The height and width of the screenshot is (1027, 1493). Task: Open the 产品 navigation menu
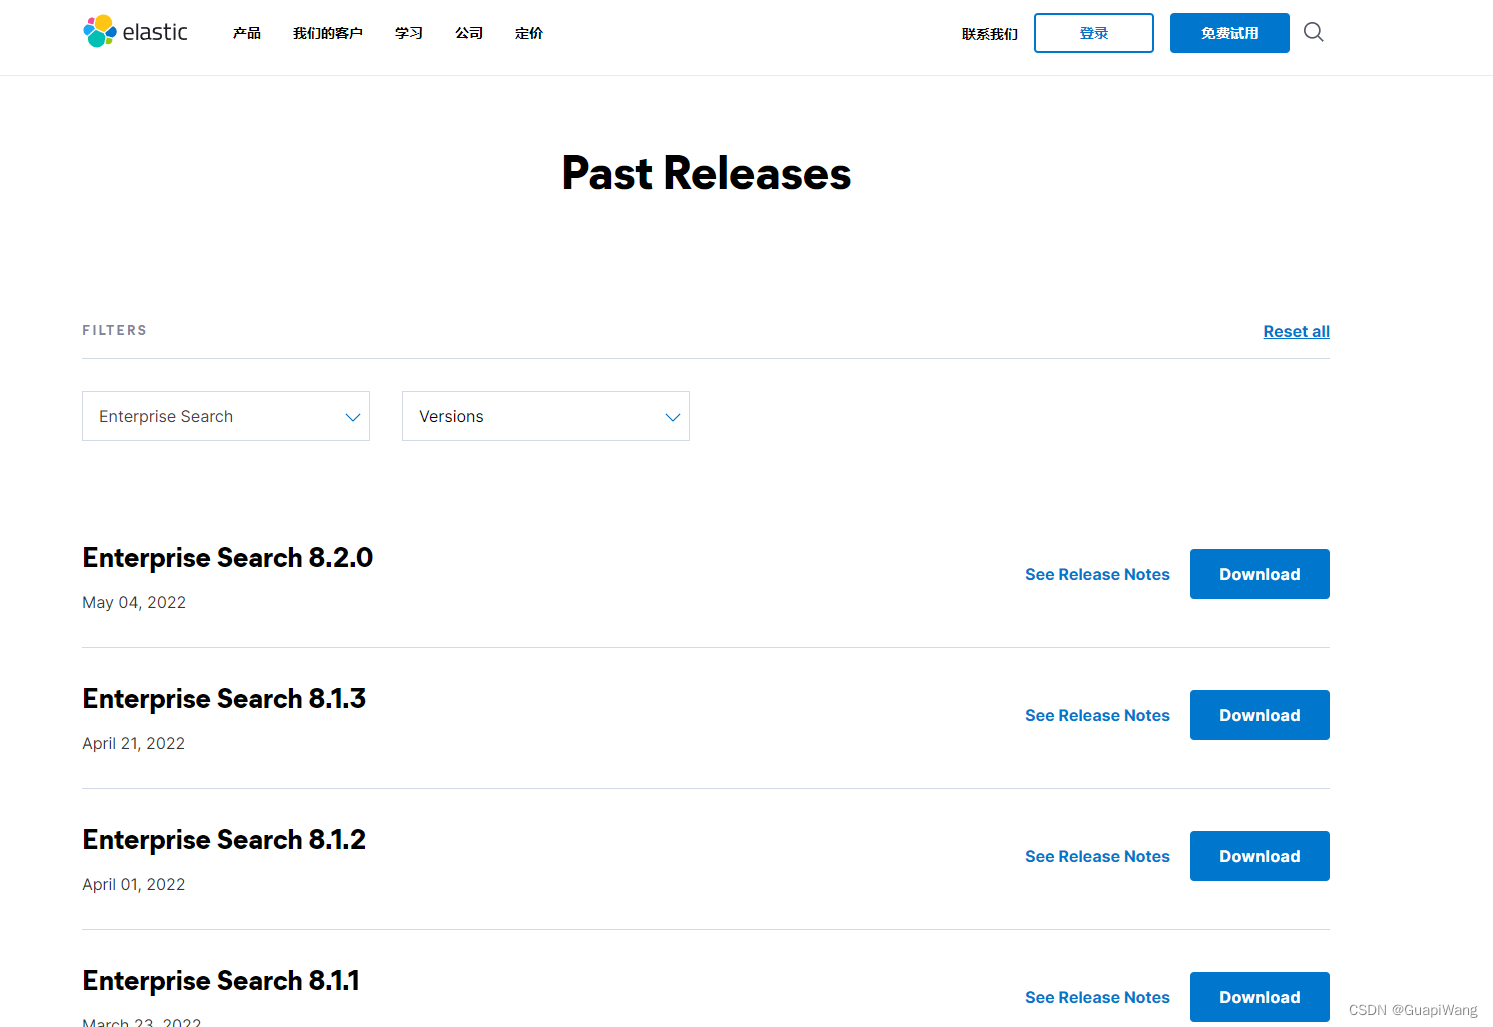click(x=246, y=33)
